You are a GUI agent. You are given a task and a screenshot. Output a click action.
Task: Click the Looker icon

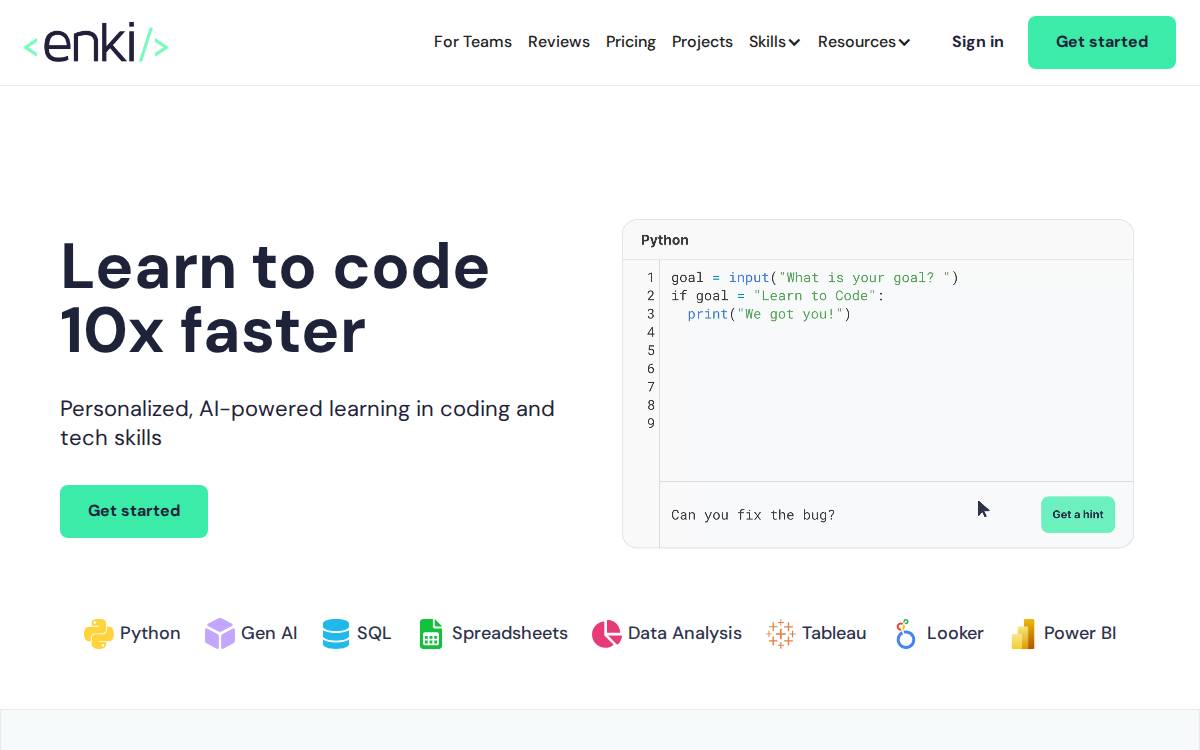(x=905, y=633)
